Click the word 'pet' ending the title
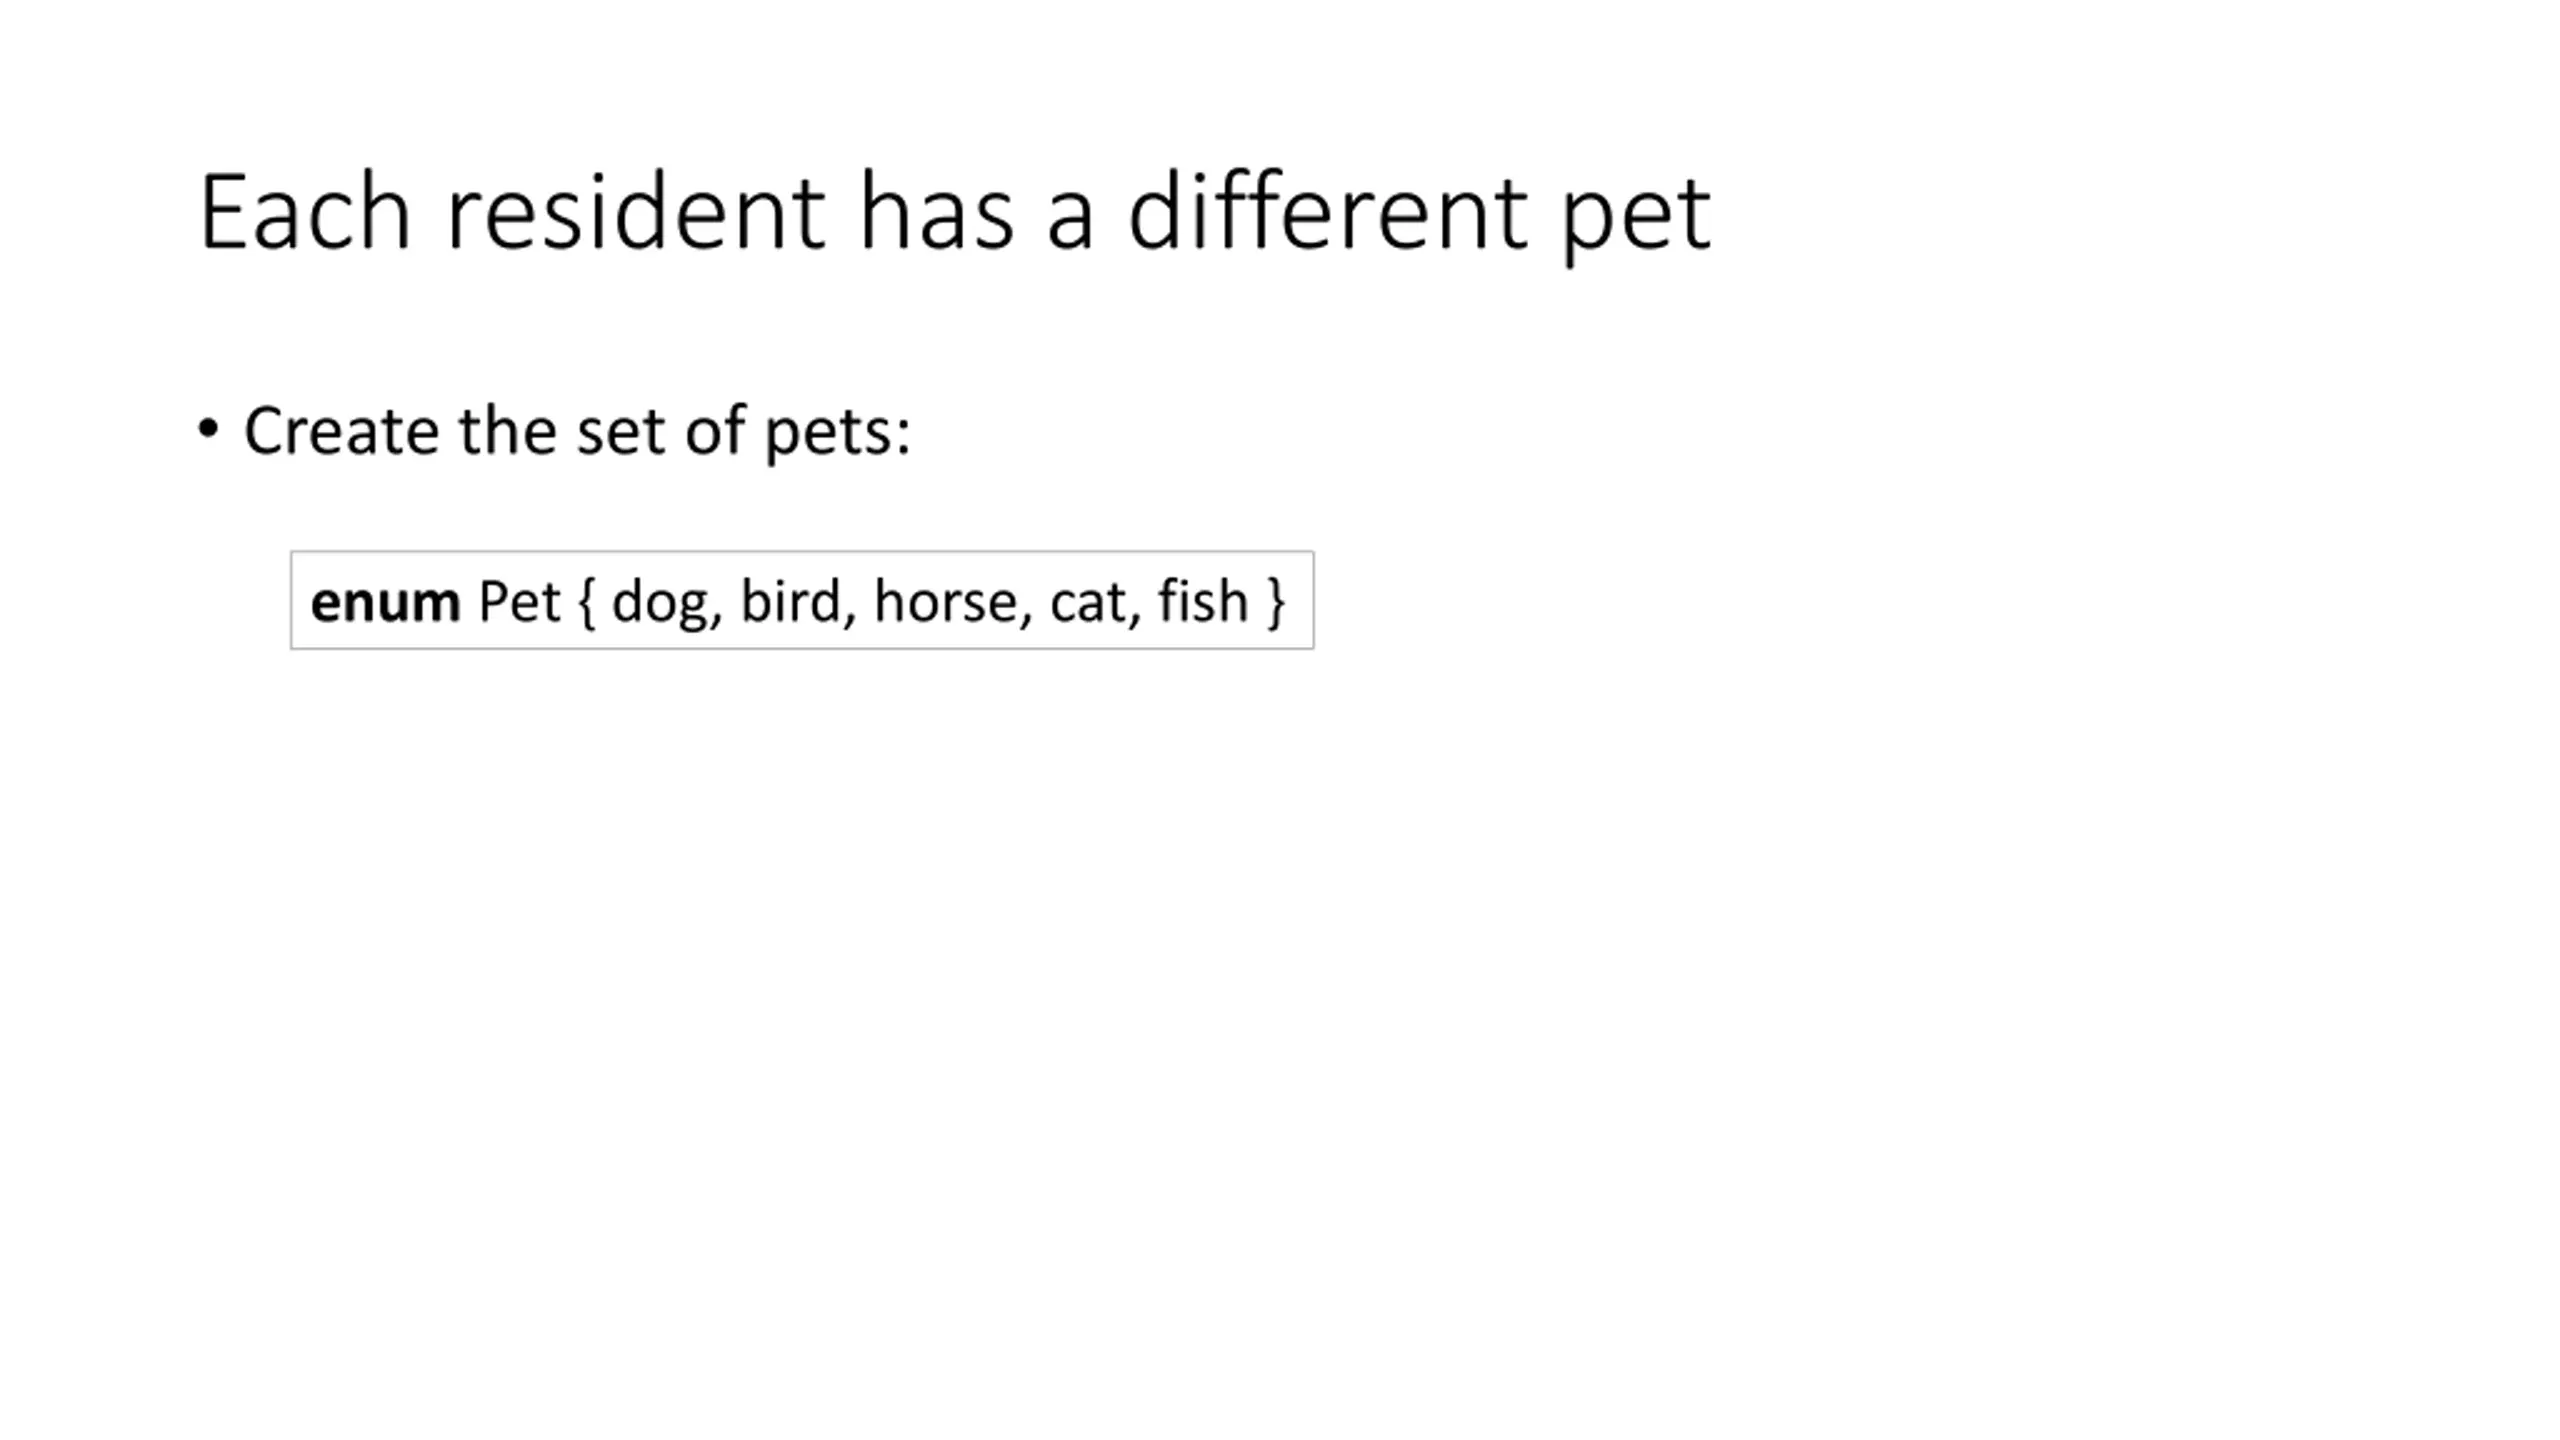The height and width of the screenshot is (1440, 2560). click(x=1636, y=222)
